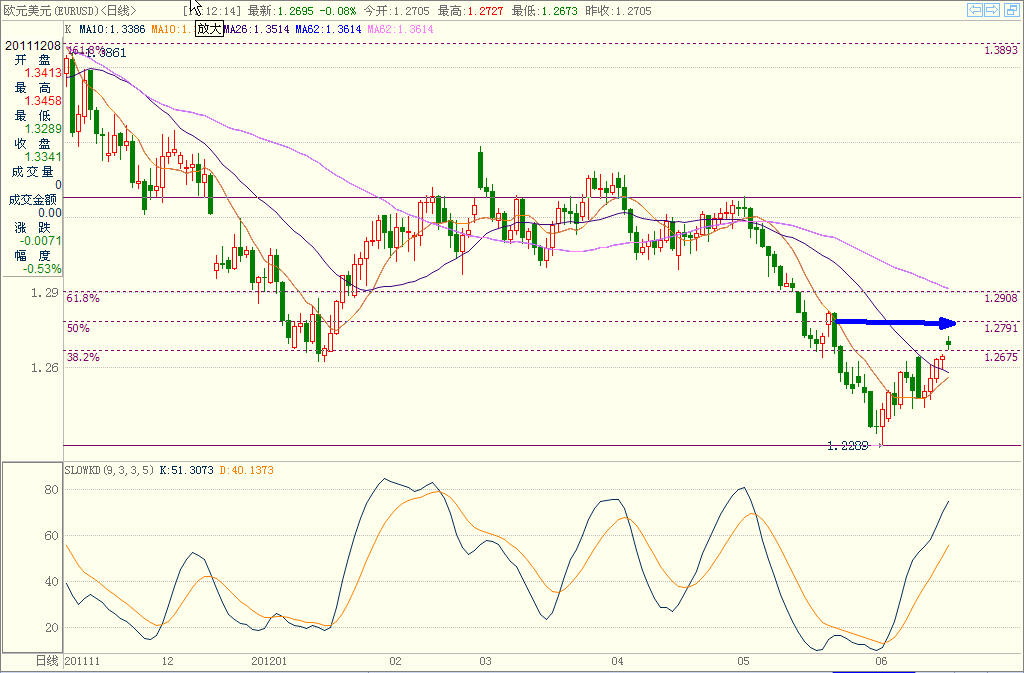Click the 日线 period label at bottom-left
This screenshot has height=673, width=1024.
pos(47,661)
